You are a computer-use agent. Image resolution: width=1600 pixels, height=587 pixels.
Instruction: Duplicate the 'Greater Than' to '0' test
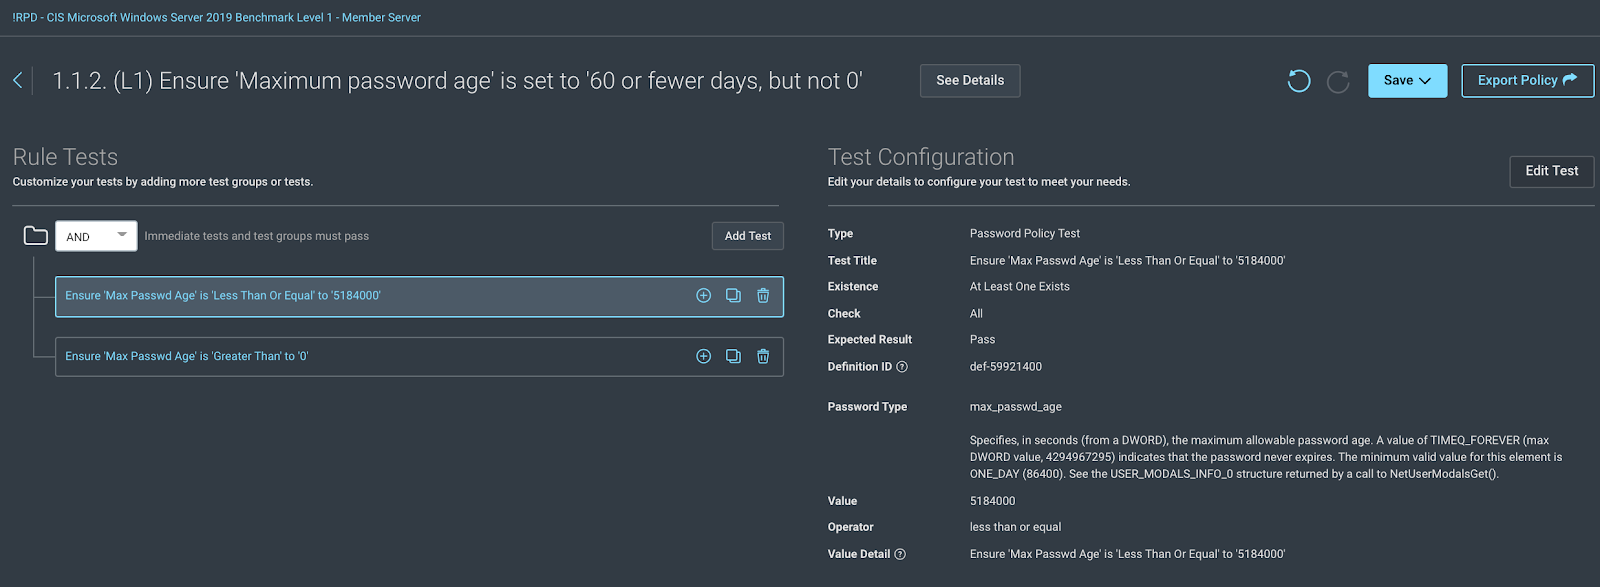point(733,357)
